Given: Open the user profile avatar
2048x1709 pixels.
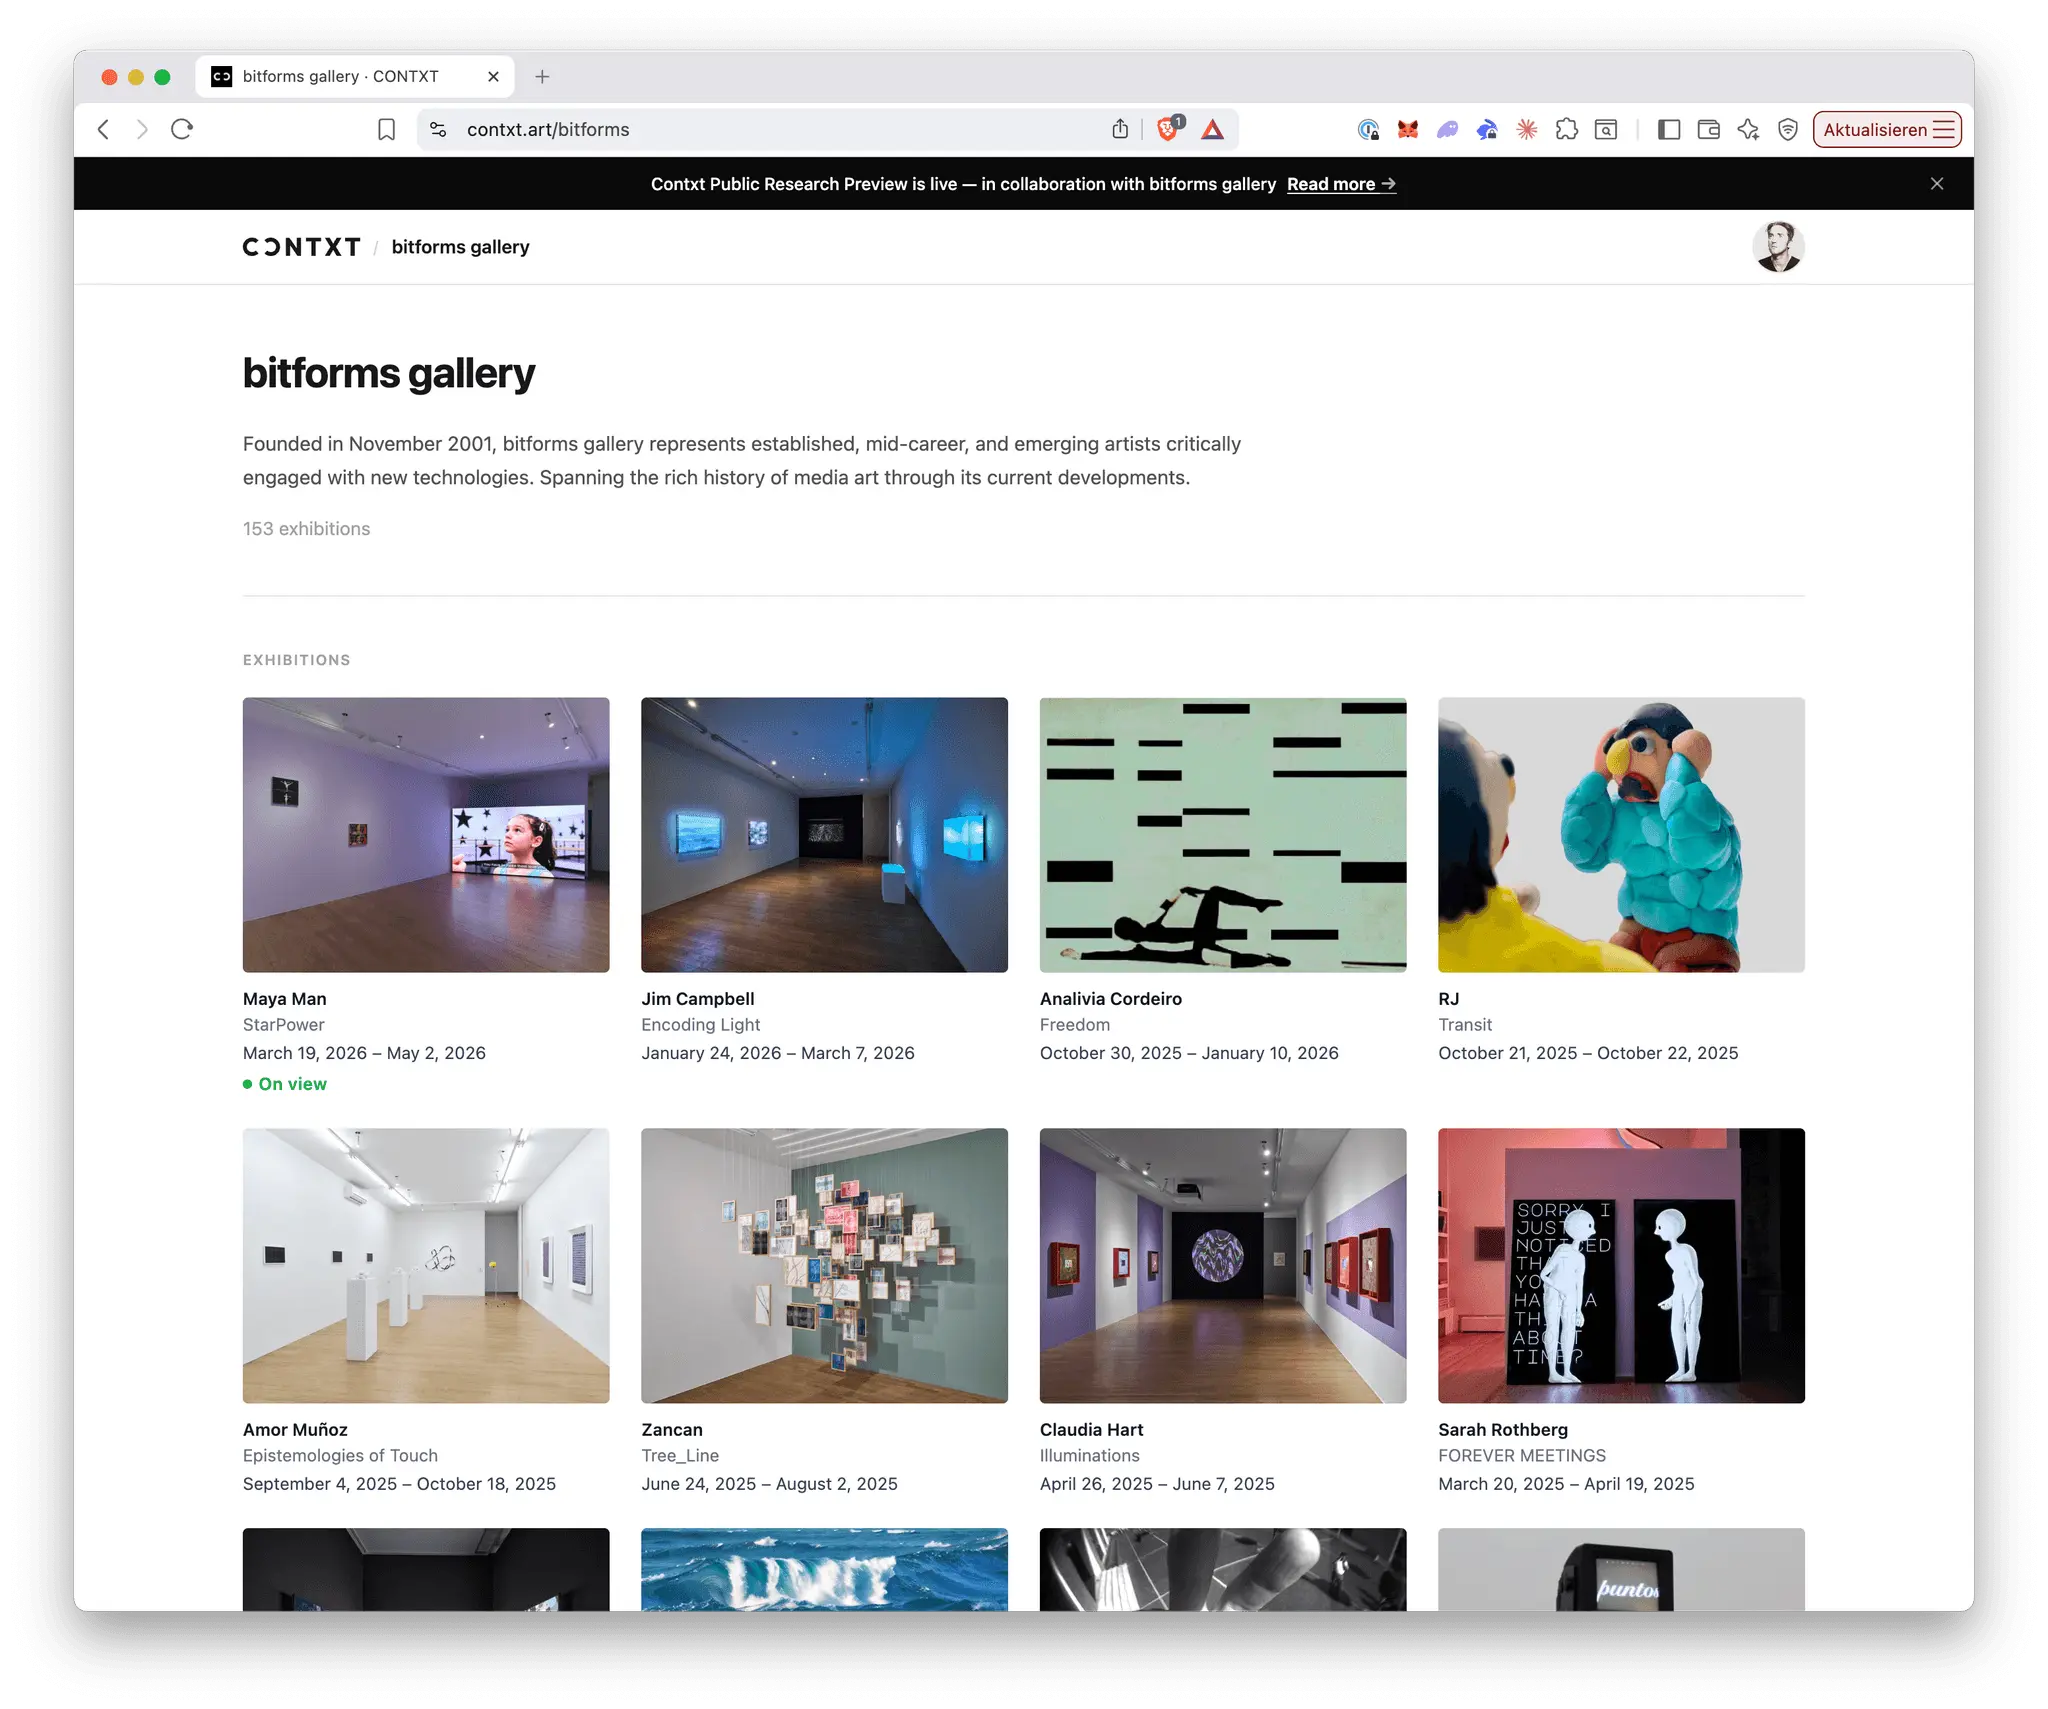Looking at the screenshot, I should click(1778, 247).
